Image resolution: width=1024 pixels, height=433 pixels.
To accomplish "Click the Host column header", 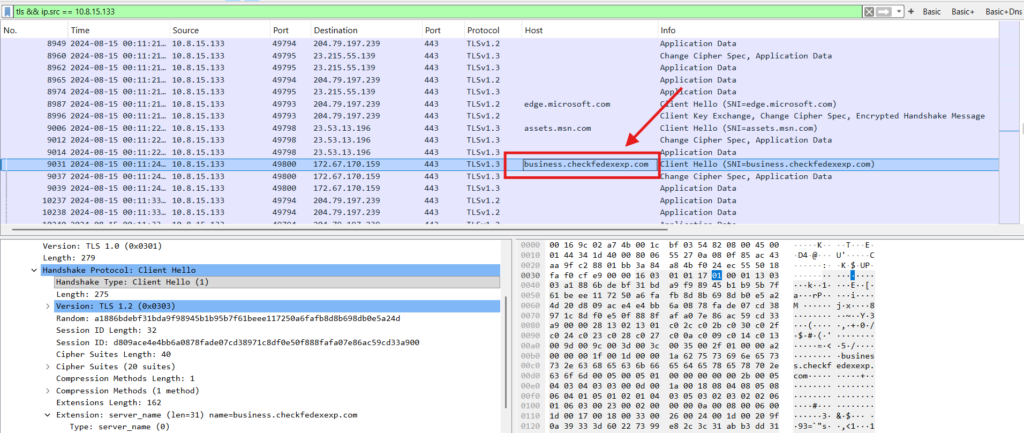I will 534,31.
